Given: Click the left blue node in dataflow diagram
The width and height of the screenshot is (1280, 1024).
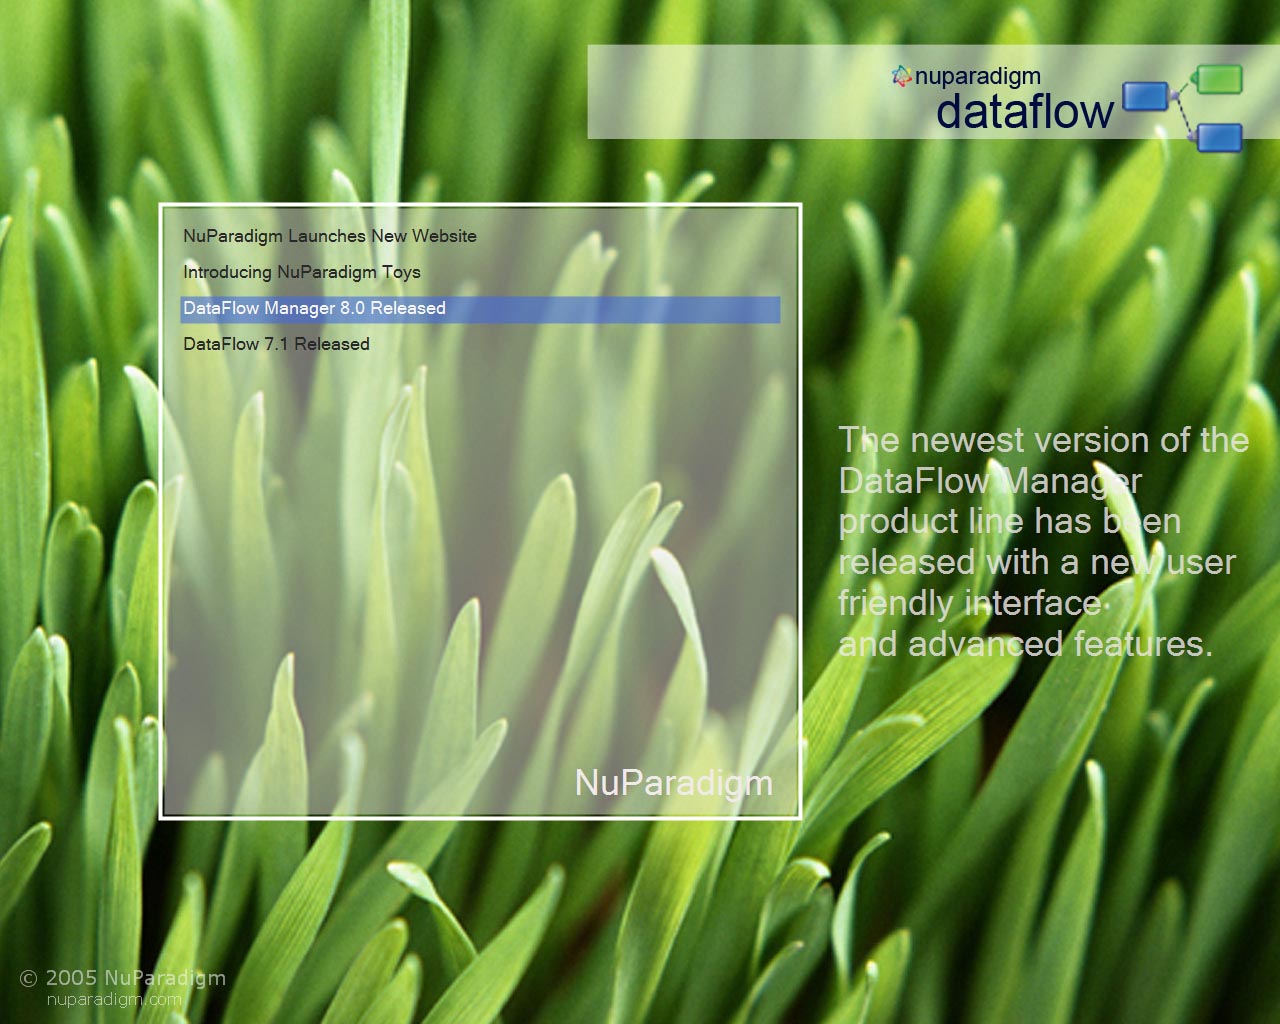Looking at the screenshot, I should click(1145, 96).
